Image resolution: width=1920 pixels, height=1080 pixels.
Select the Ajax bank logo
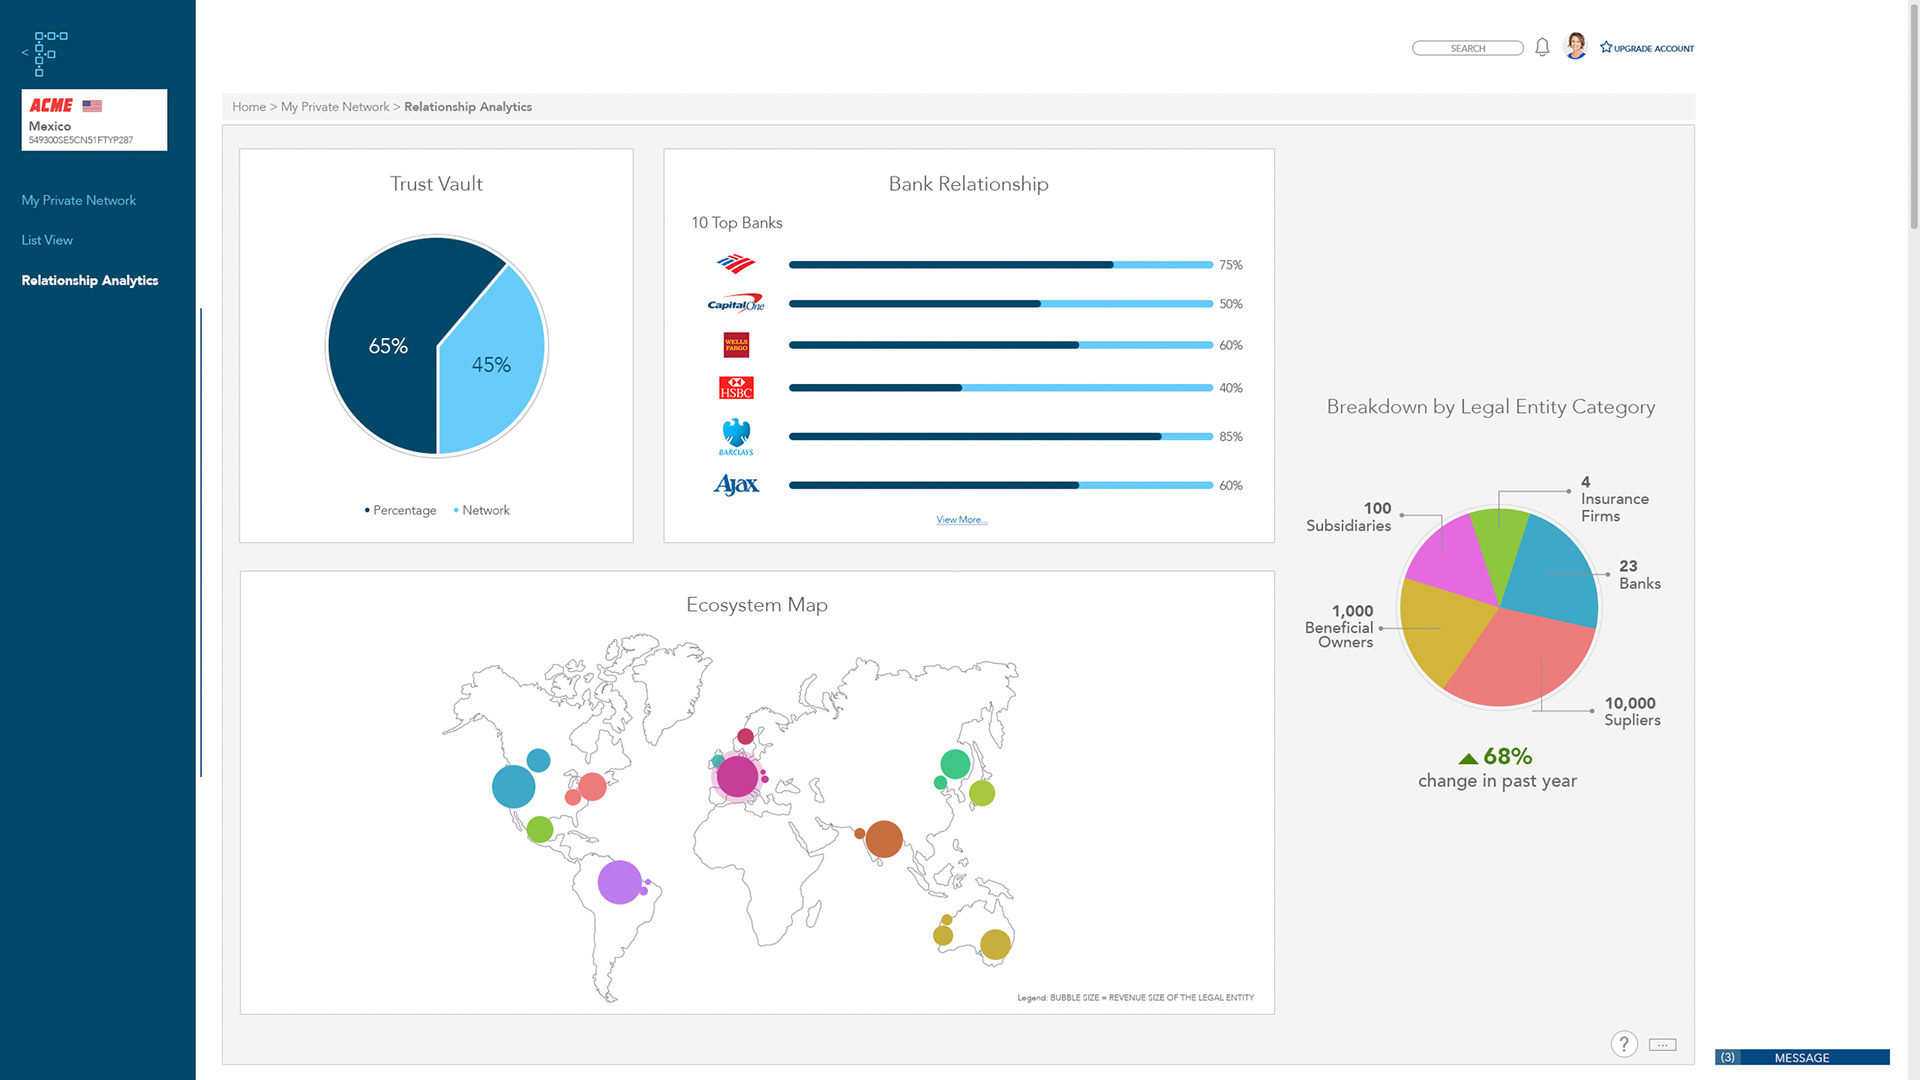736,485
